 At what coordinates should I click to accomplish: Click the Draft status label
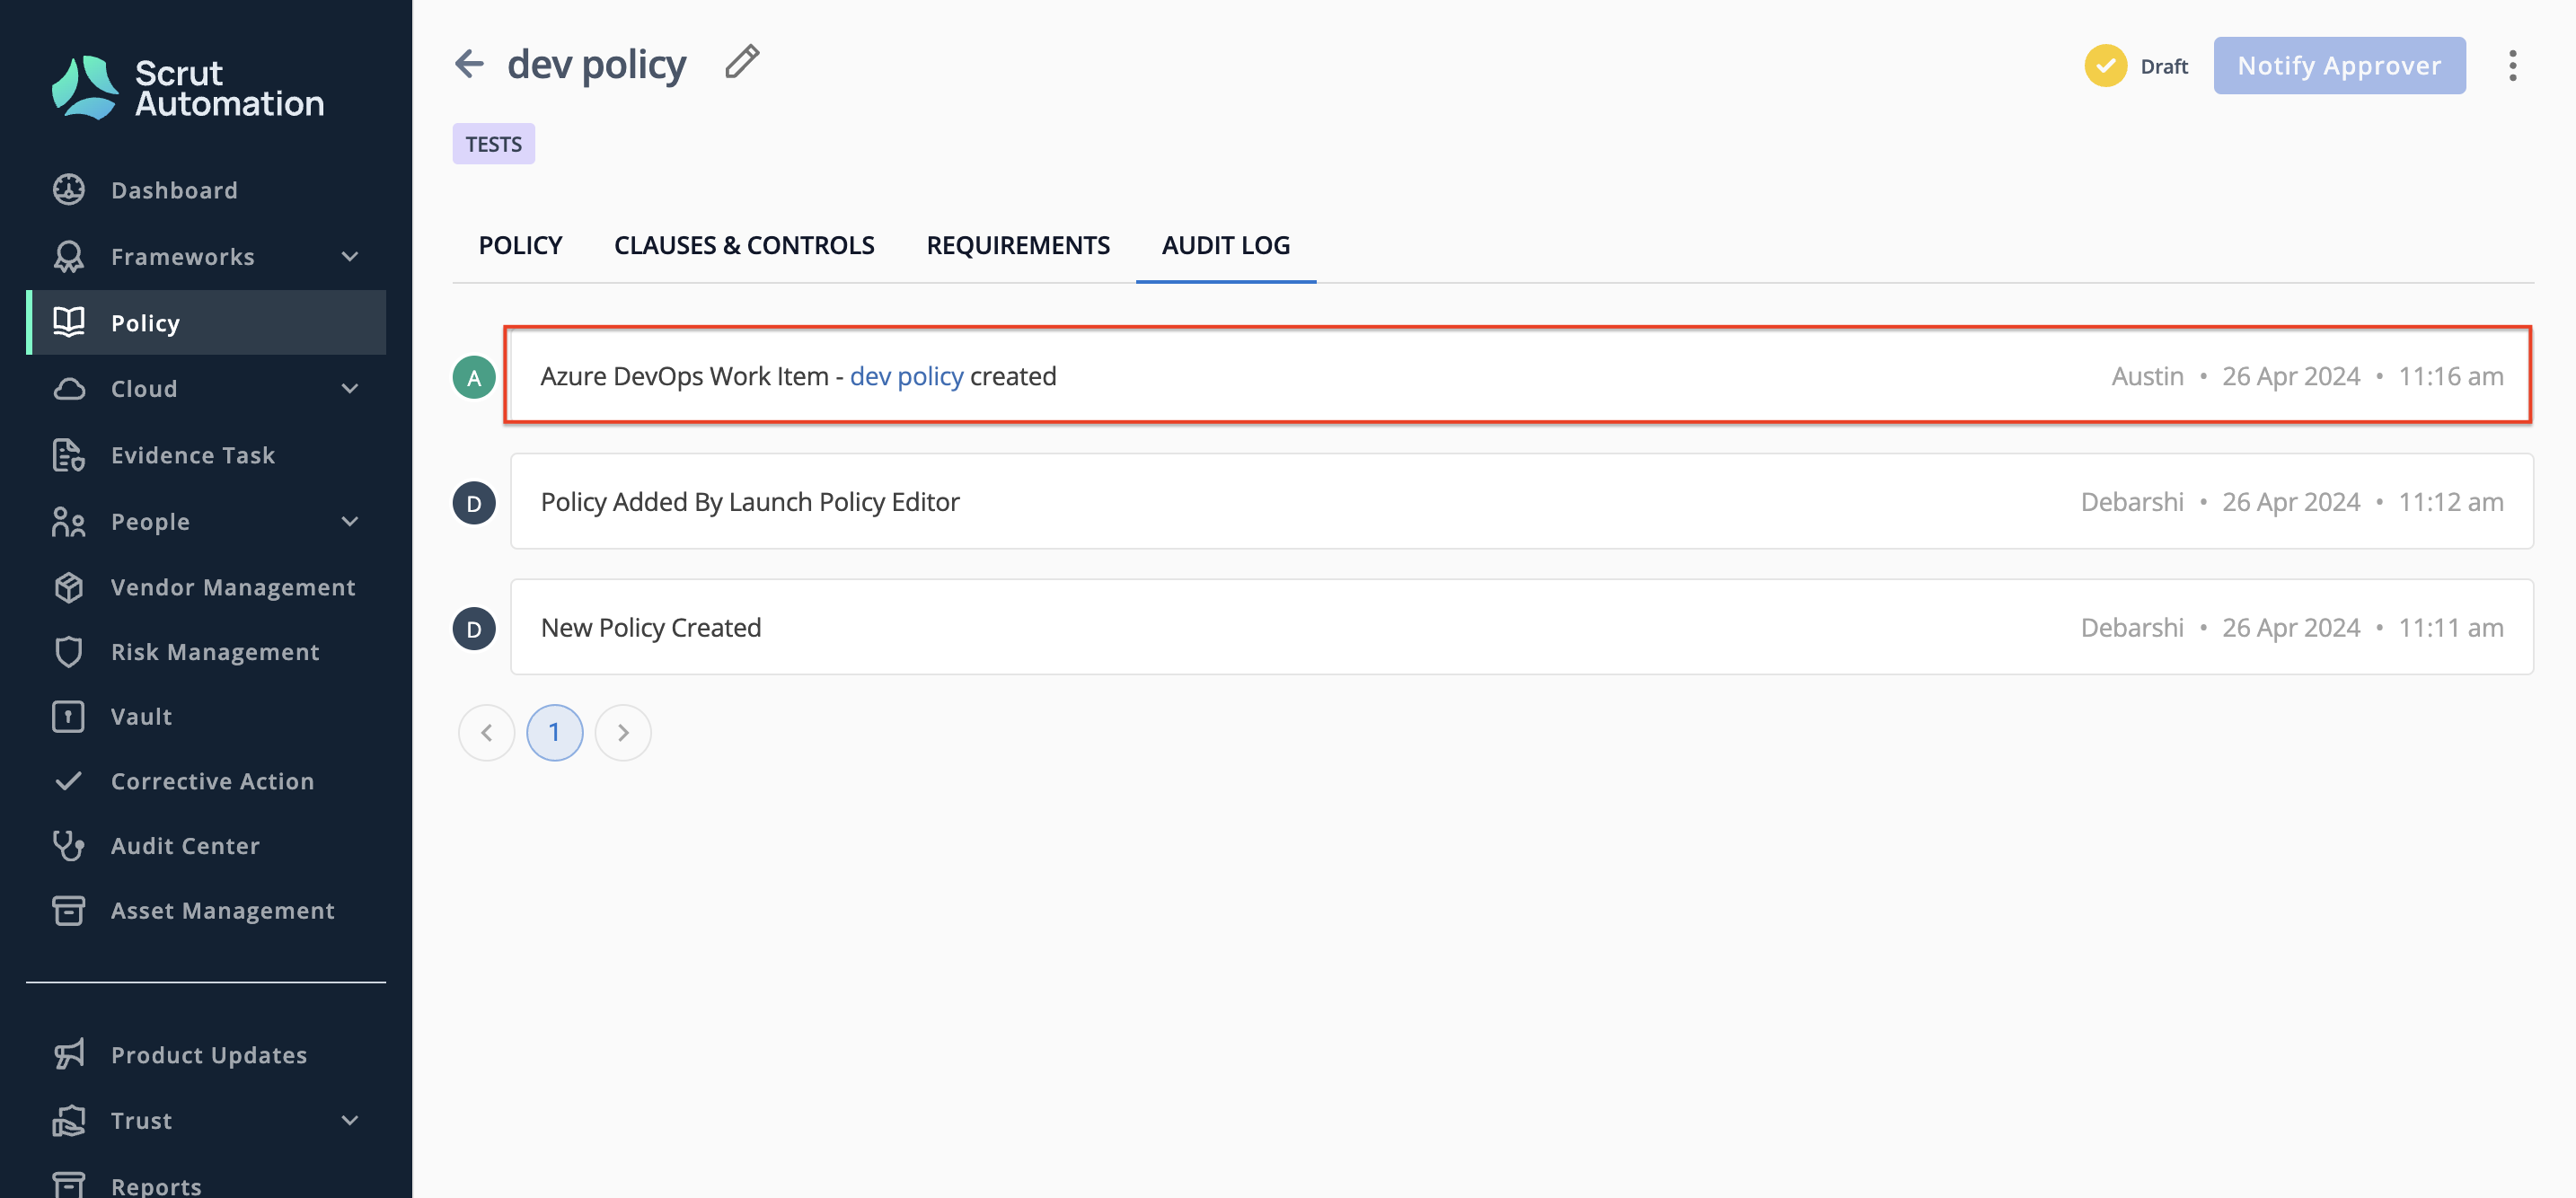pos(2164,66)
